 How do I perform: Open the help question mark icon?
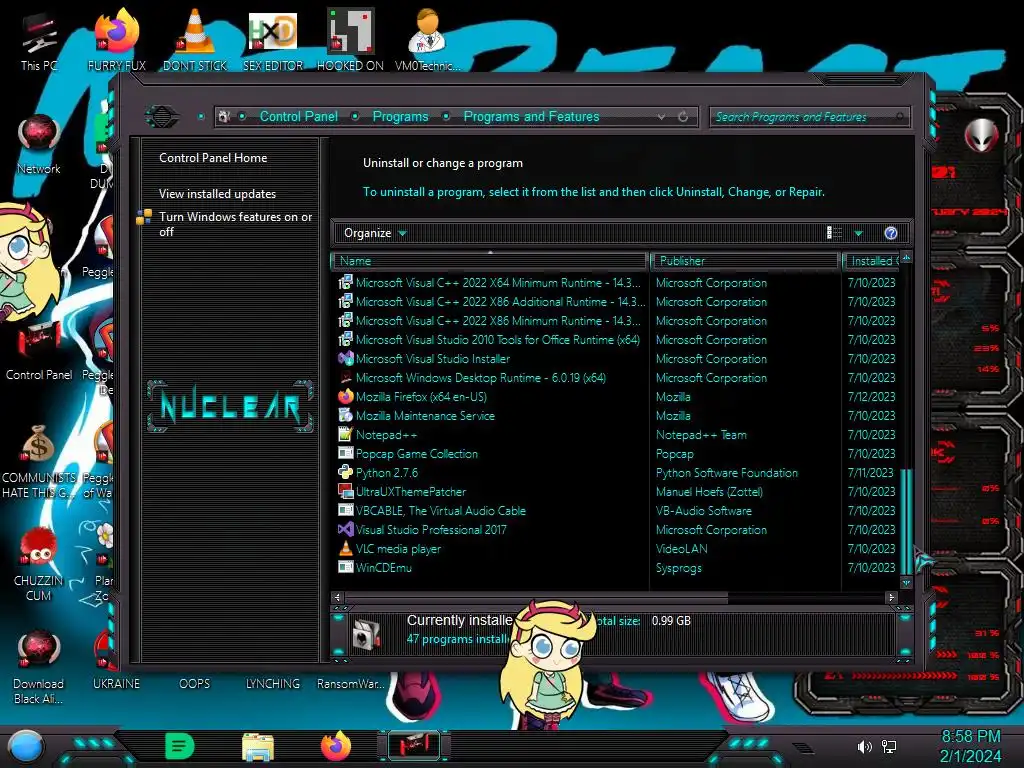pyautogui.click(x=891, y=233)
